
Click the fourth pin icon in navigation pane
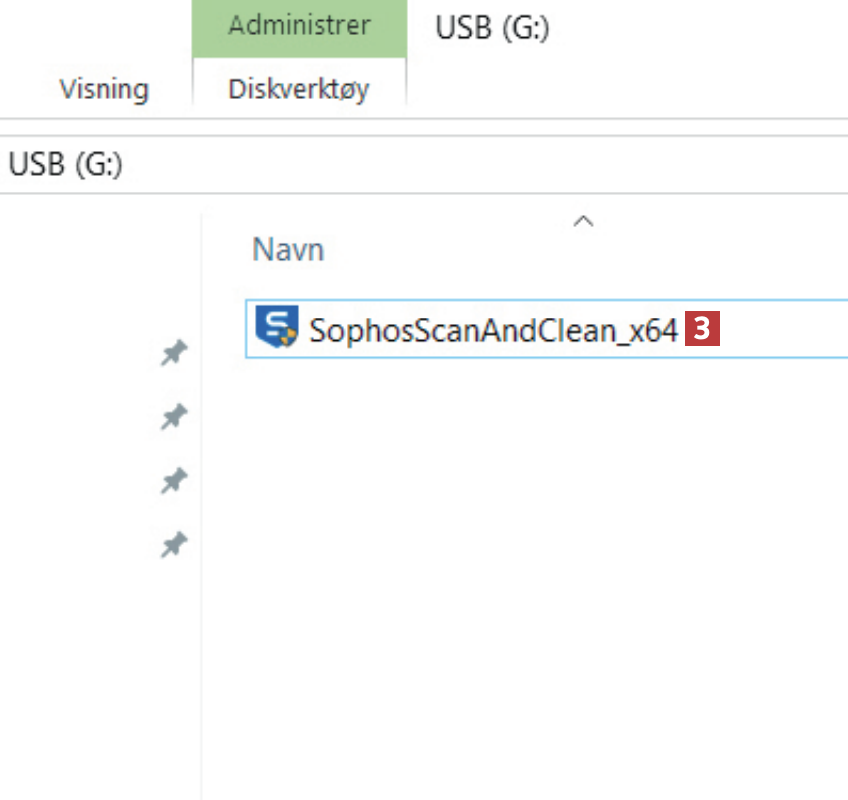pyautogui.click(x=174, y=546)
